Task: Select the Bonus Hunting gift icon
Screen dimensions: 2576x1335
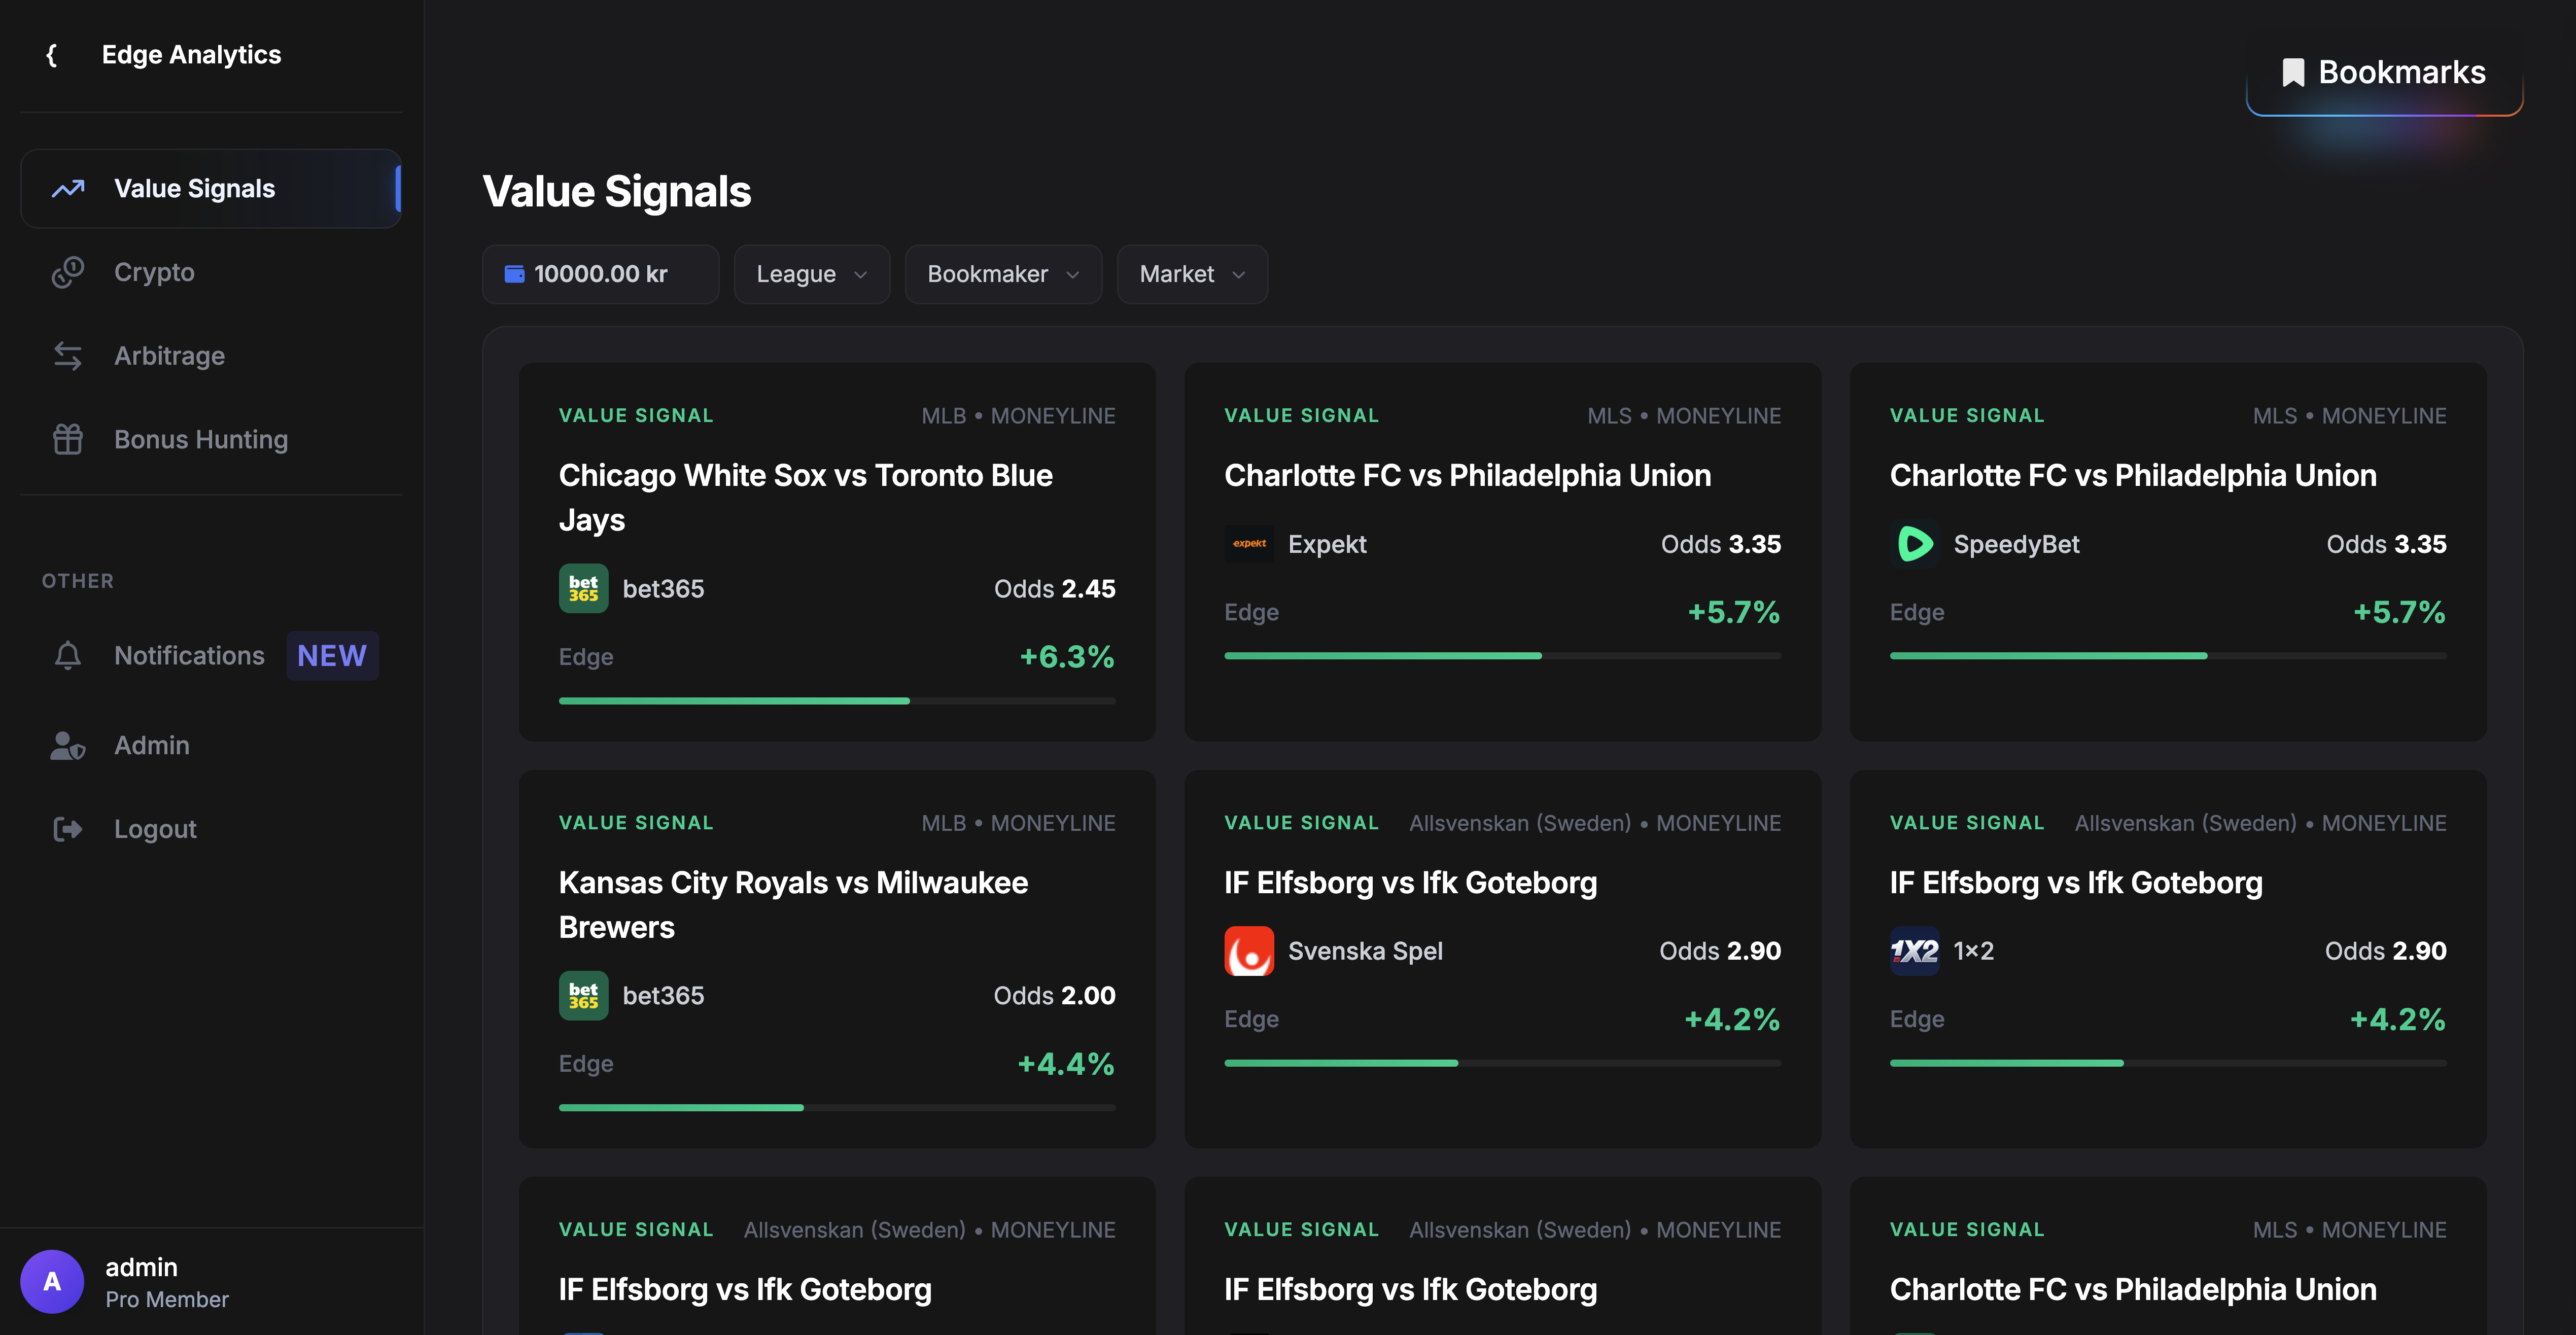Action: (x=67, y=438)
